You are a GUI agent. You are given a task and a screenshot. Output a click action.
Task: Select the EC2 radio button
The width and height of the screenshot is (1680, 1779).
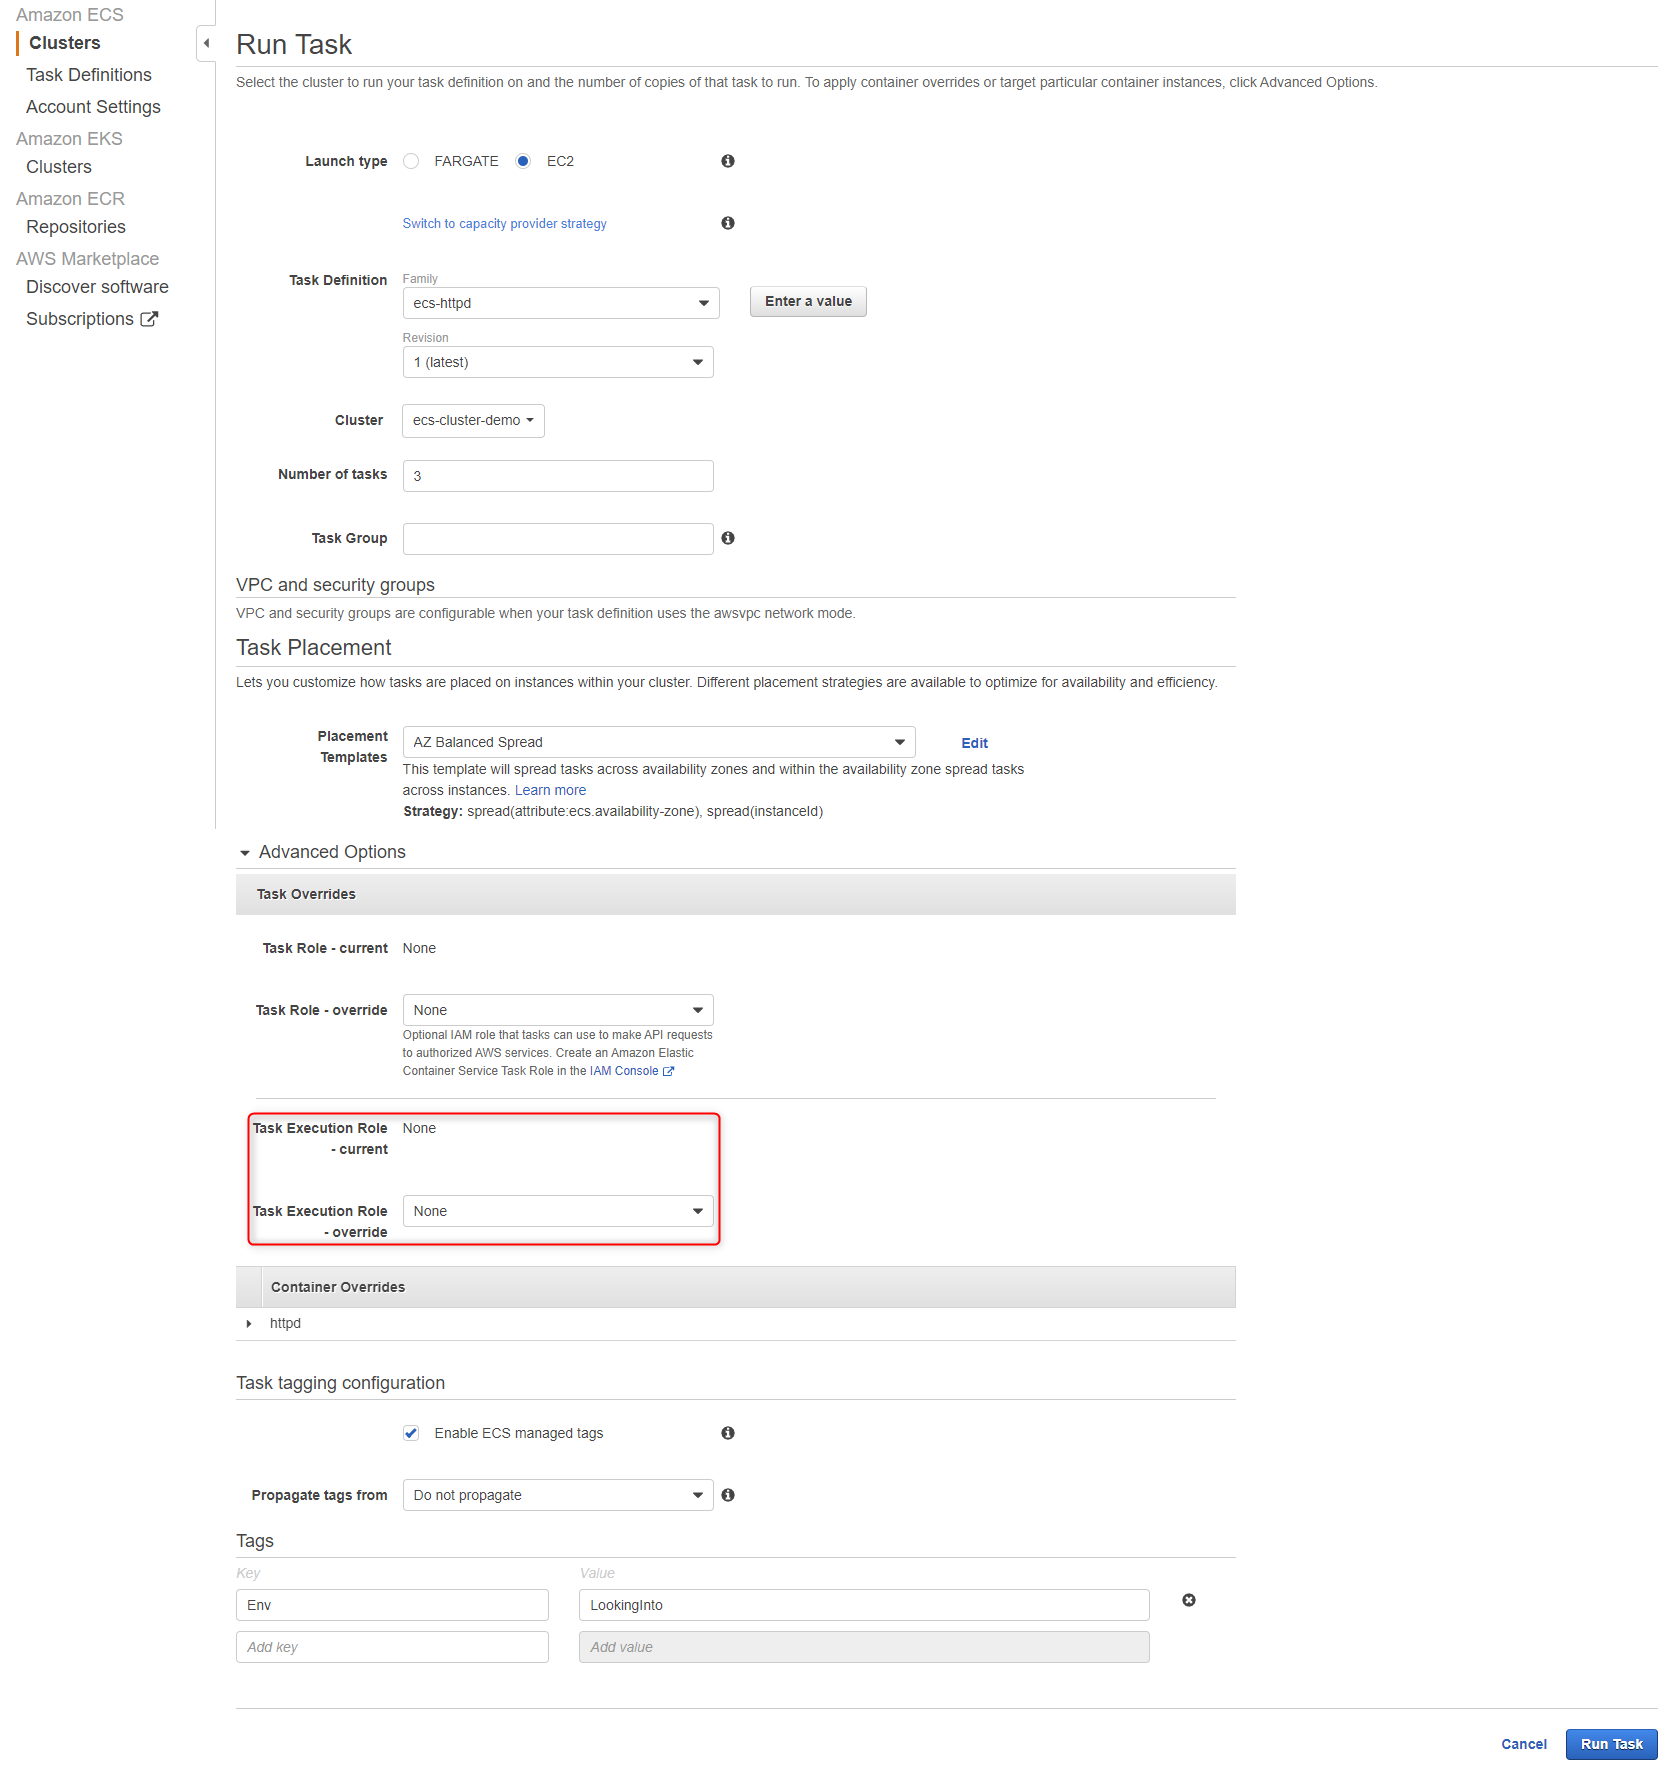point(523,161)
